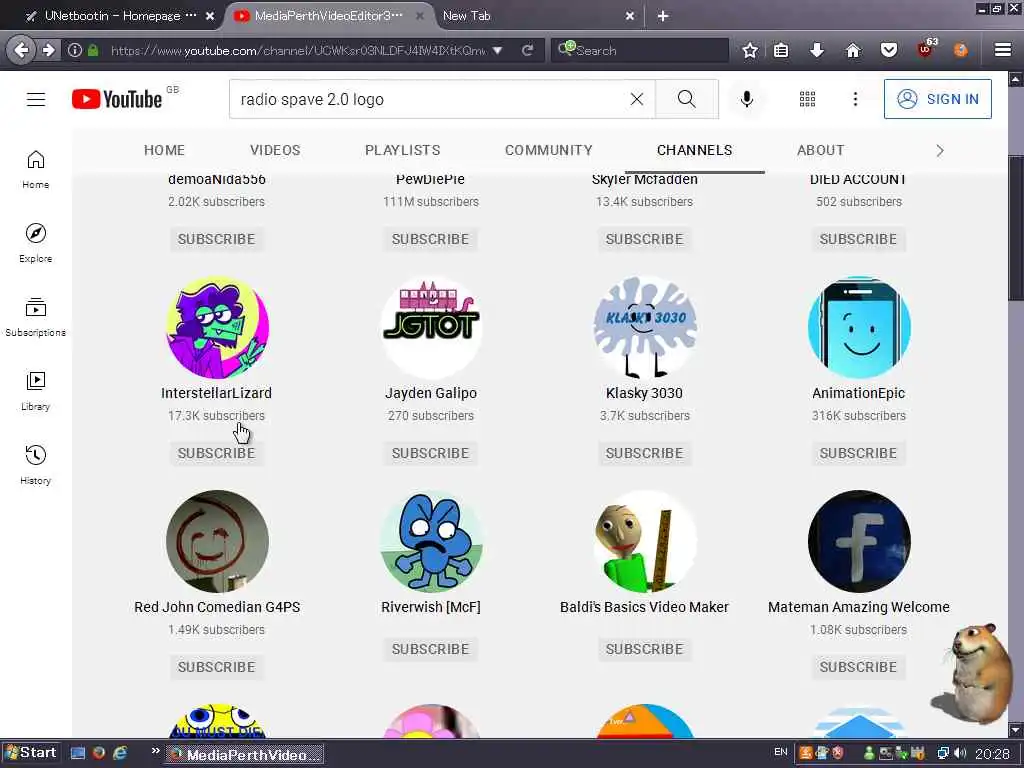Viewport: 1024px width, 768px height.
Task: Open the Windows Start button
Action: coord(31,753)
